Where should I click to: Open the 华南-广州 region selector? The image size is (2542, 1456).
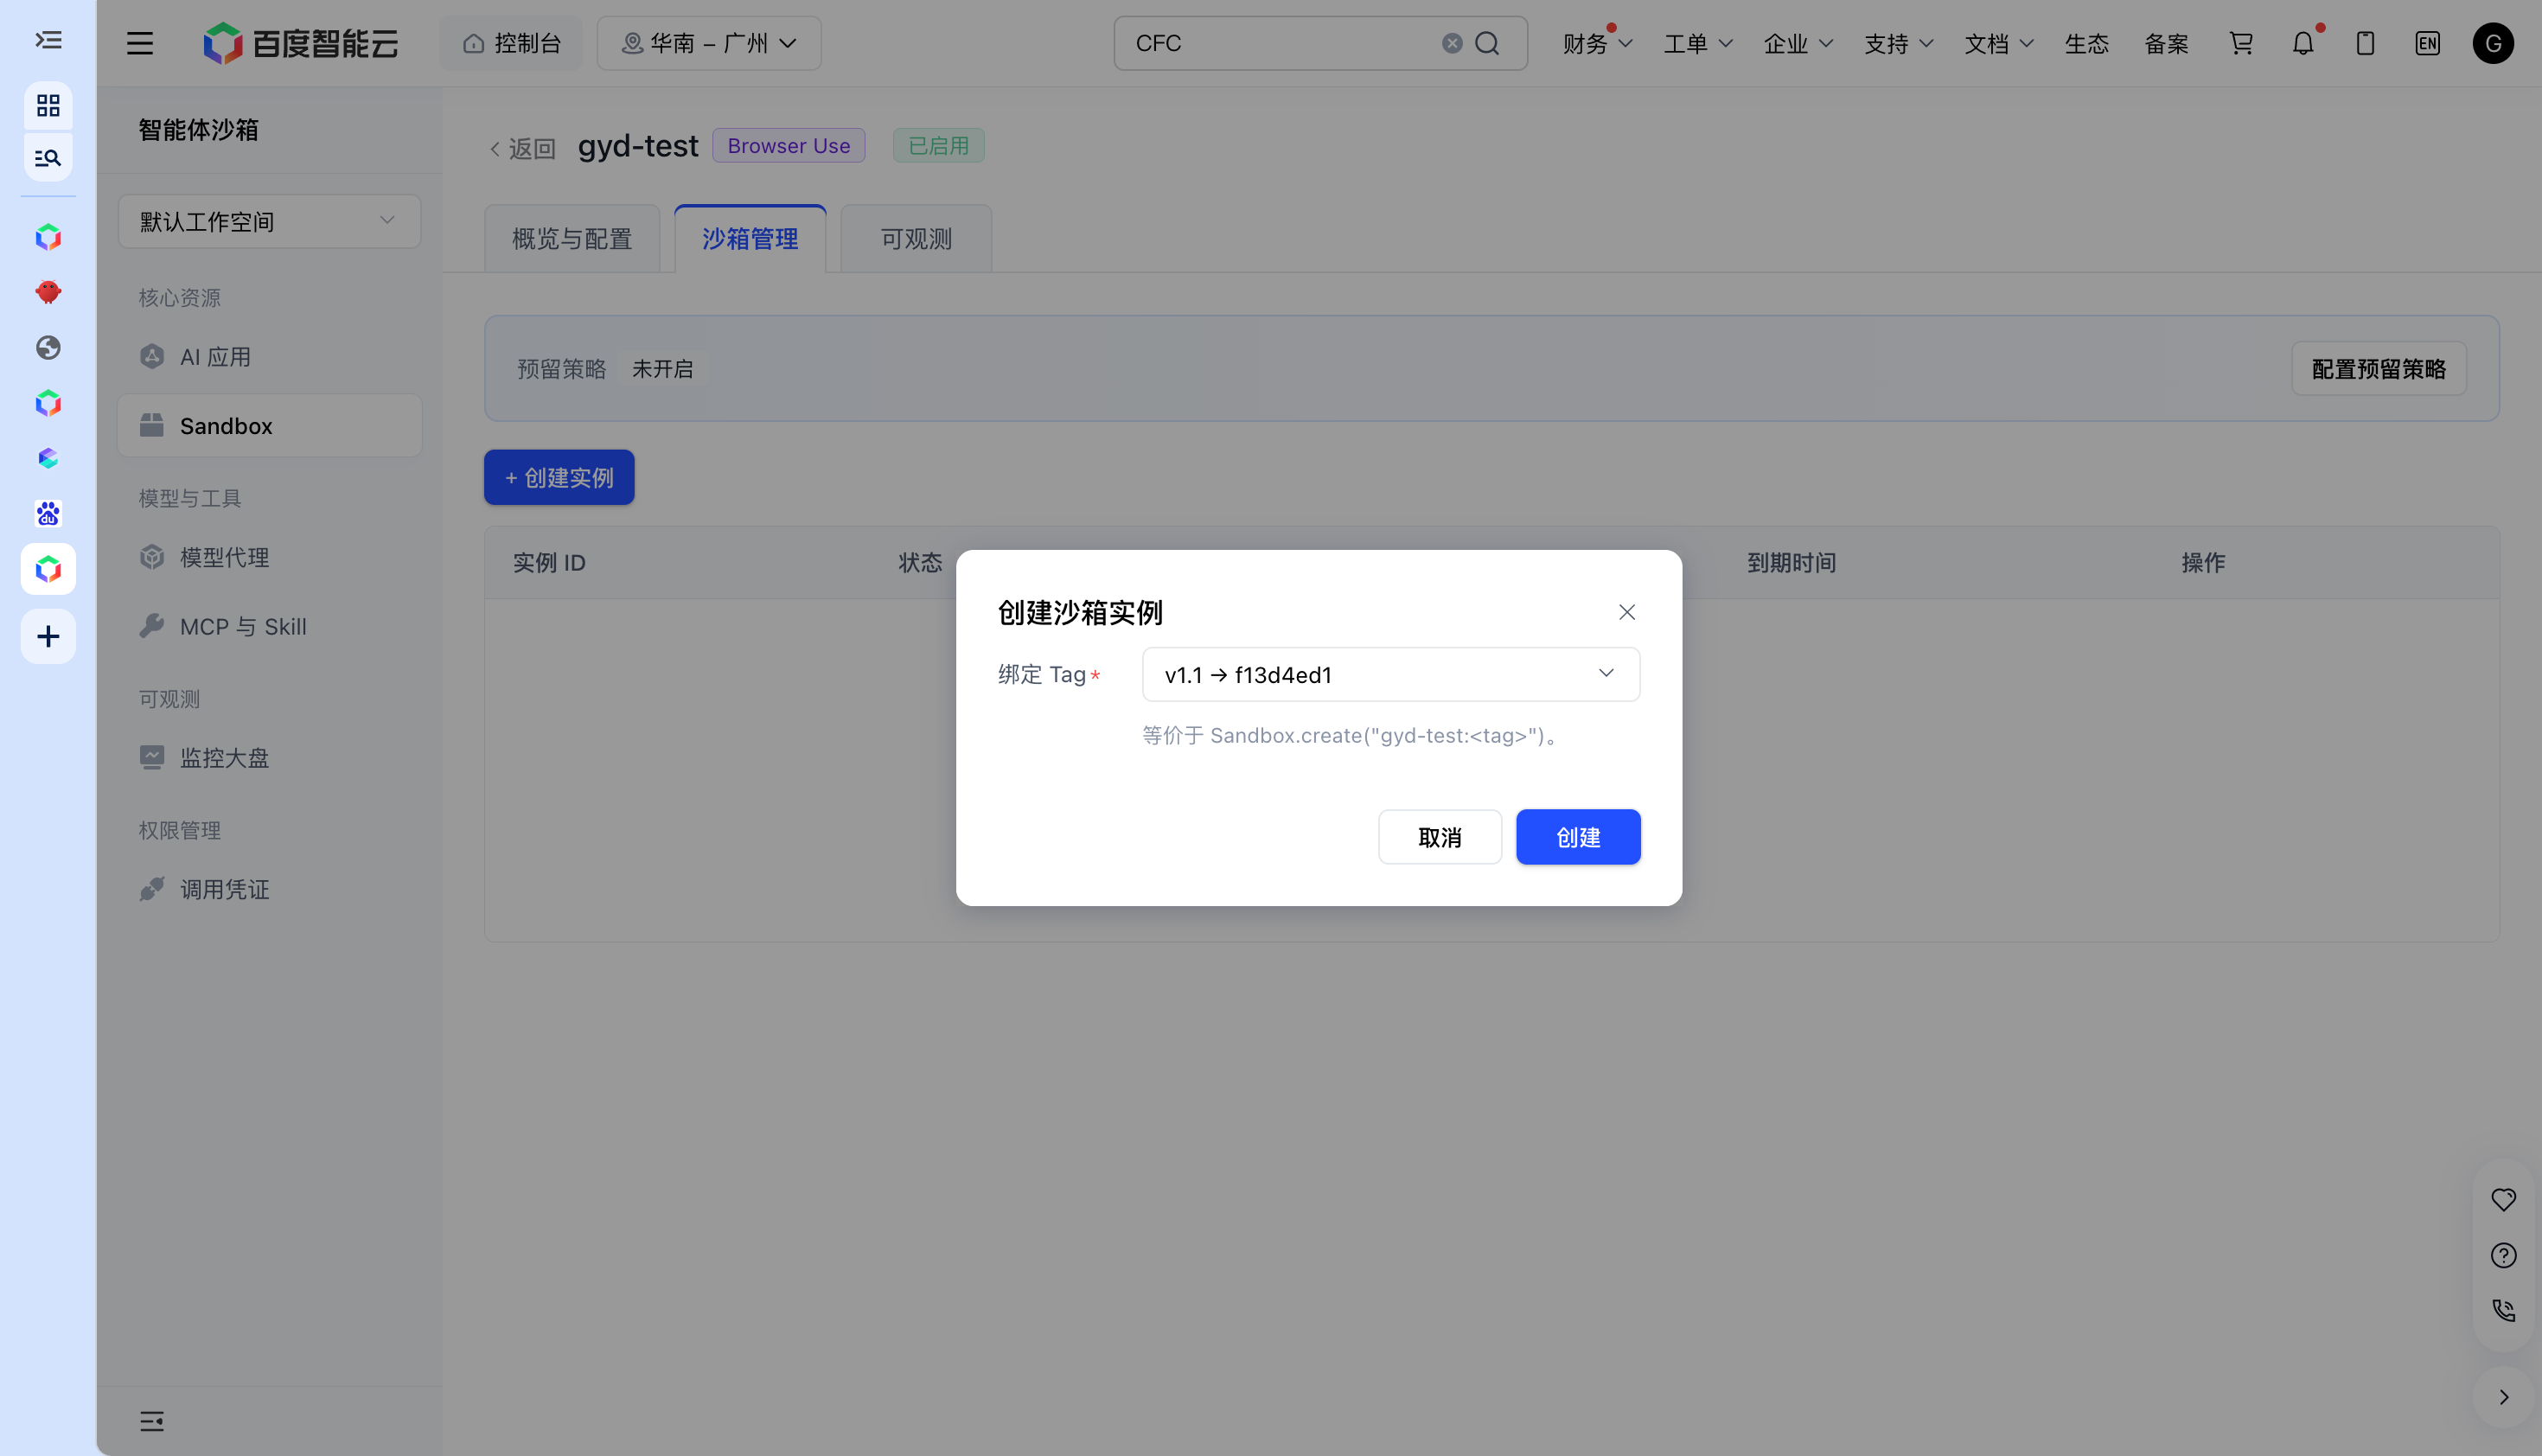(709, 43)
